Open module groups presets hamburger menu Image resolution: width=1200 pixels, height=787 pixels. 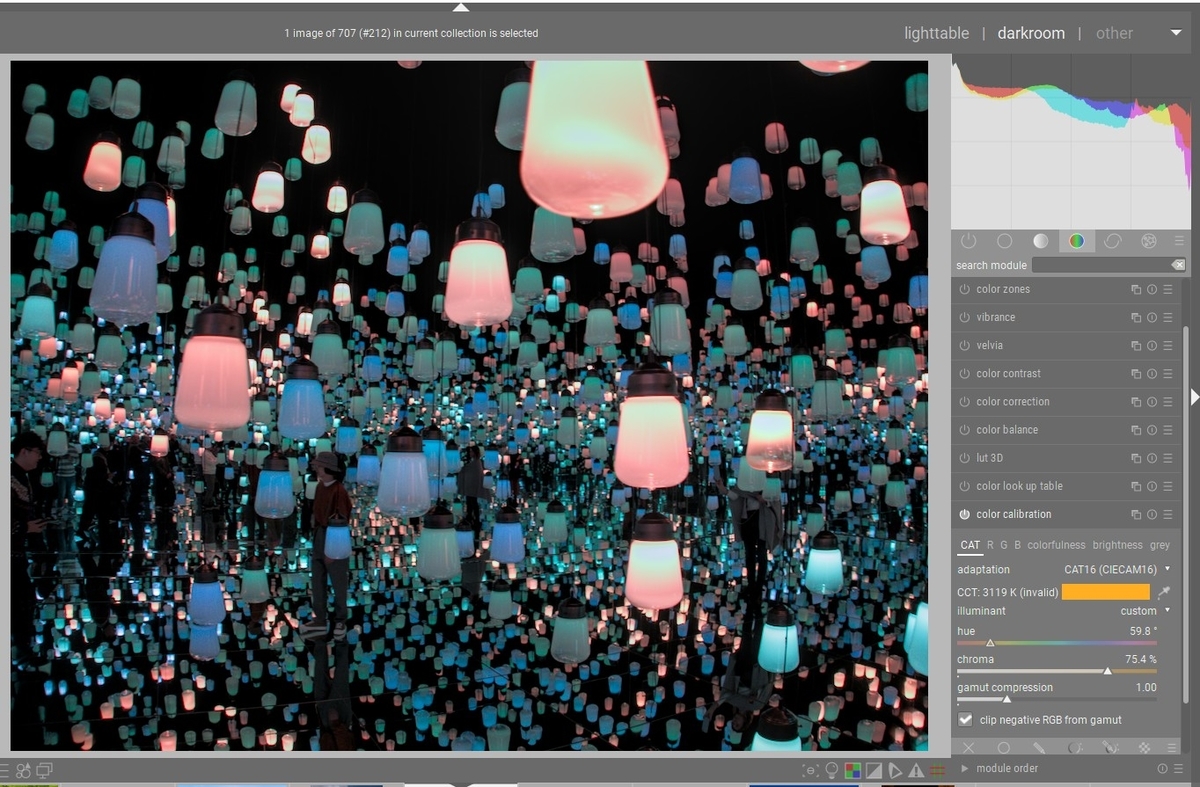[1179, 241]
